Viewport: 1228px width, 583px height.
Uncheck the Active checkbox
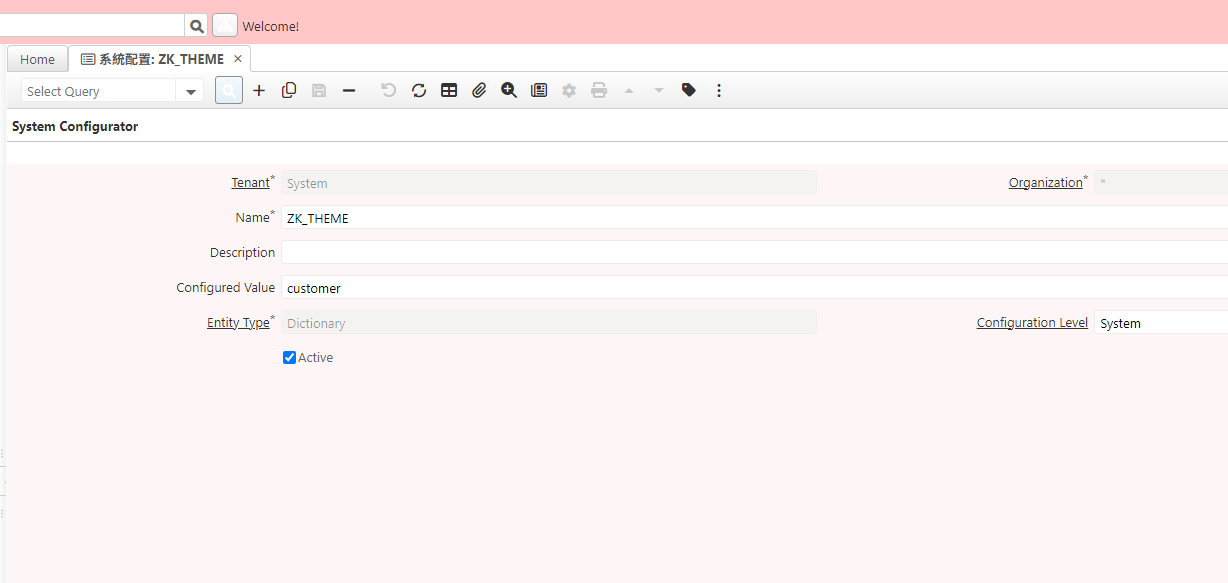click(x=290, y=358)
